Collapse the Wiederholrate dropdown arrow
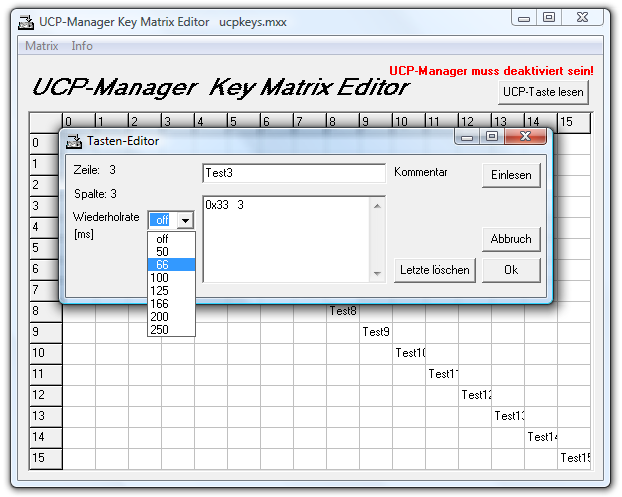Viewport: 622px width, 497px height. 185,220
